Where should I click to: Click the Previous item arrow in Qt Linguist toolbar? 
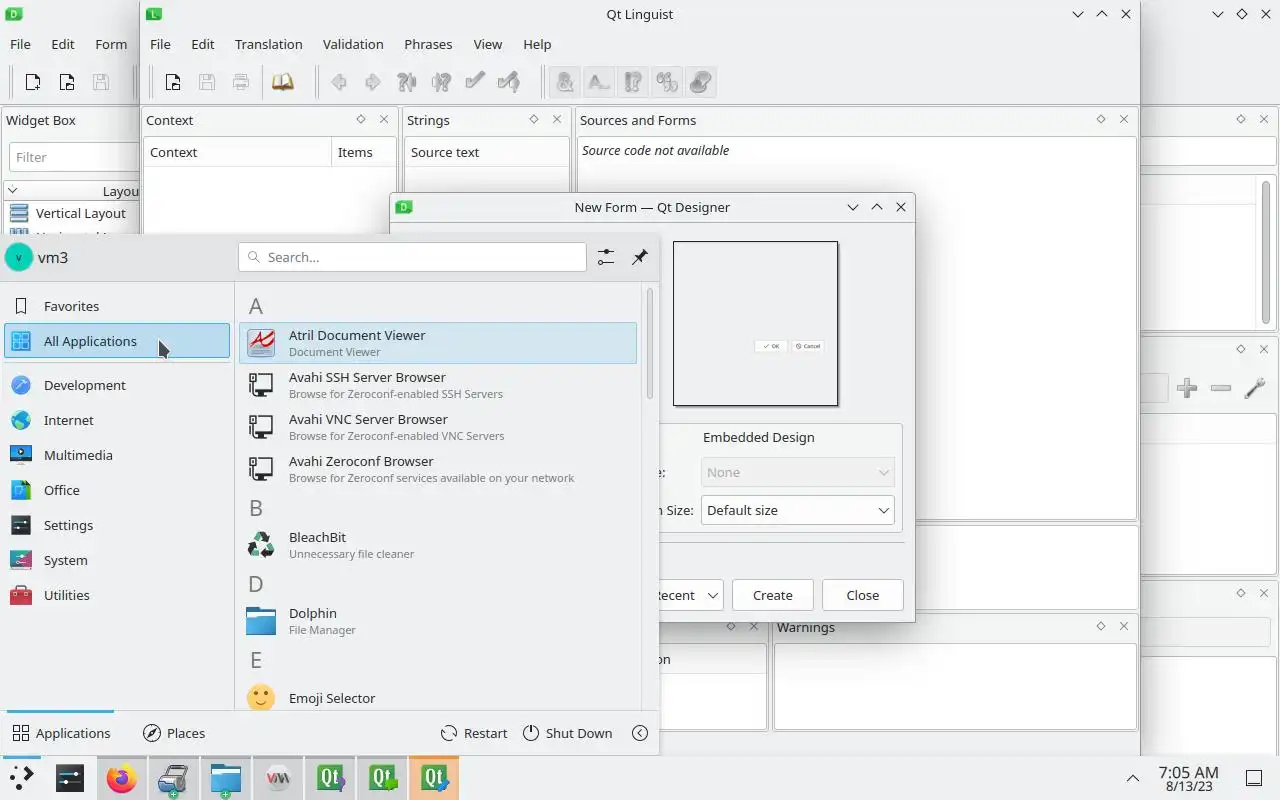tap(339, 82)
